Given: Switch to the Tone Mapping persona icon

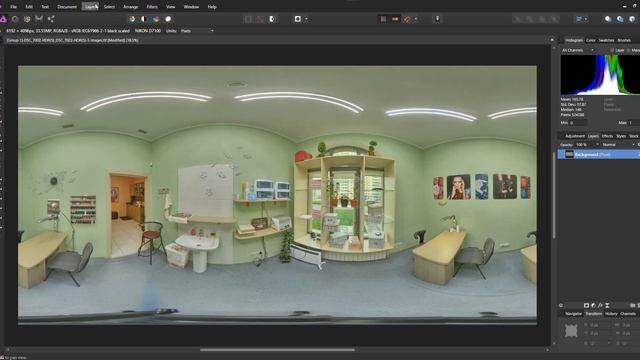Looking at the screenshot, I should [x=39, y=19].
